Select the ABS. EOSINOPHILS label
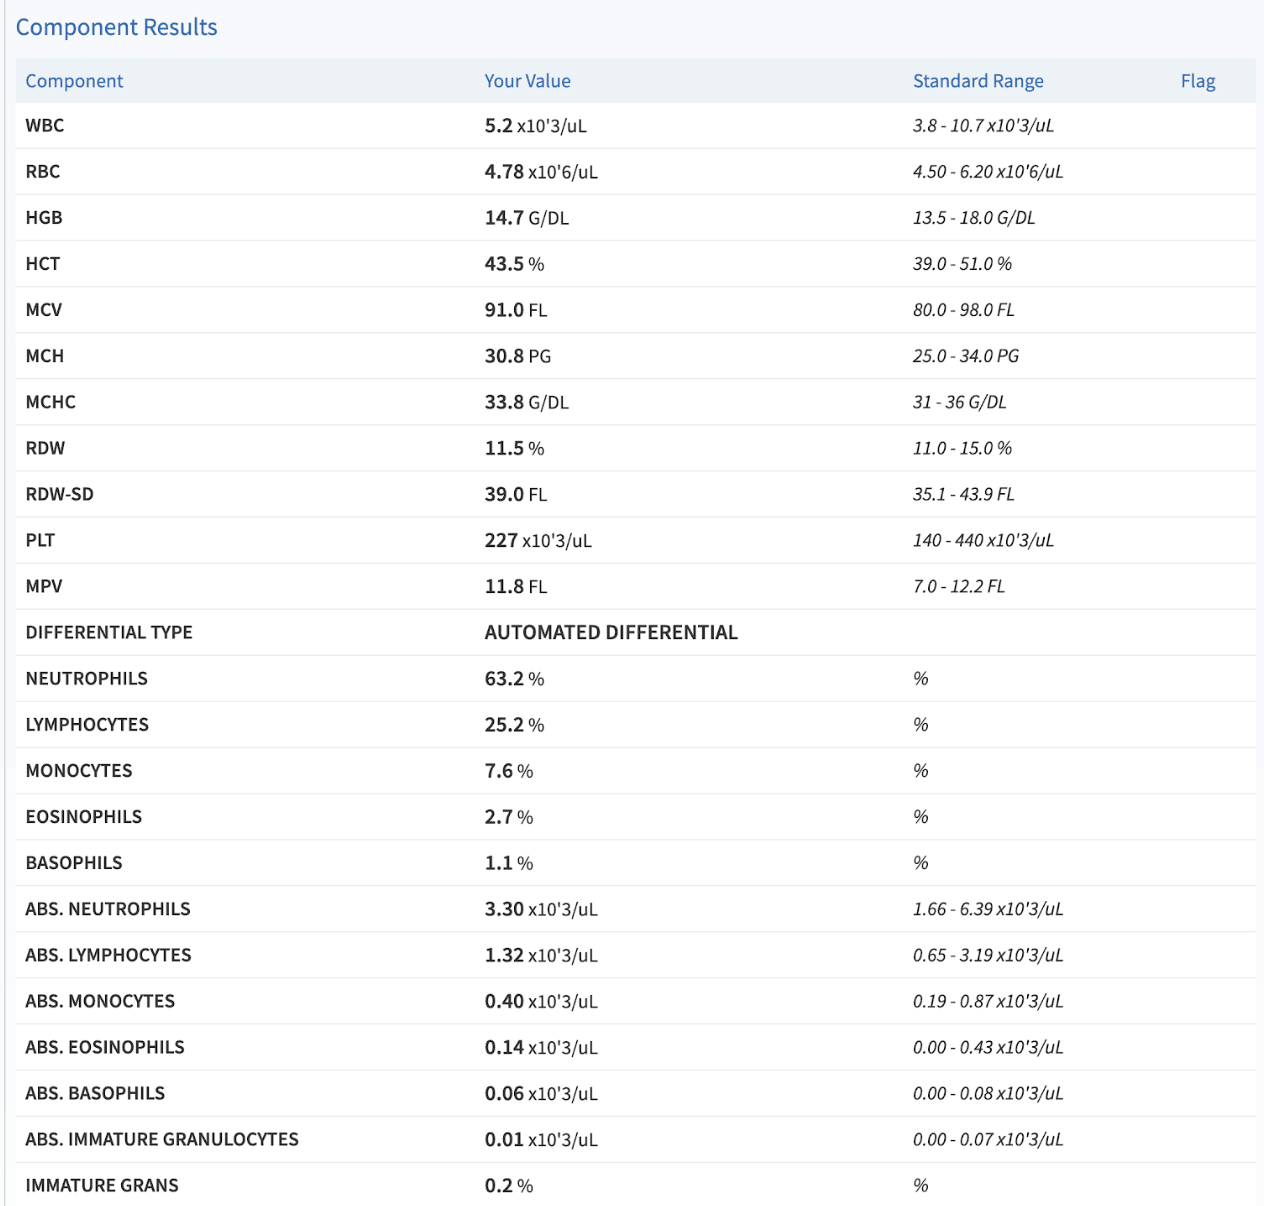1264x1206 pixels. (105, 1046)
